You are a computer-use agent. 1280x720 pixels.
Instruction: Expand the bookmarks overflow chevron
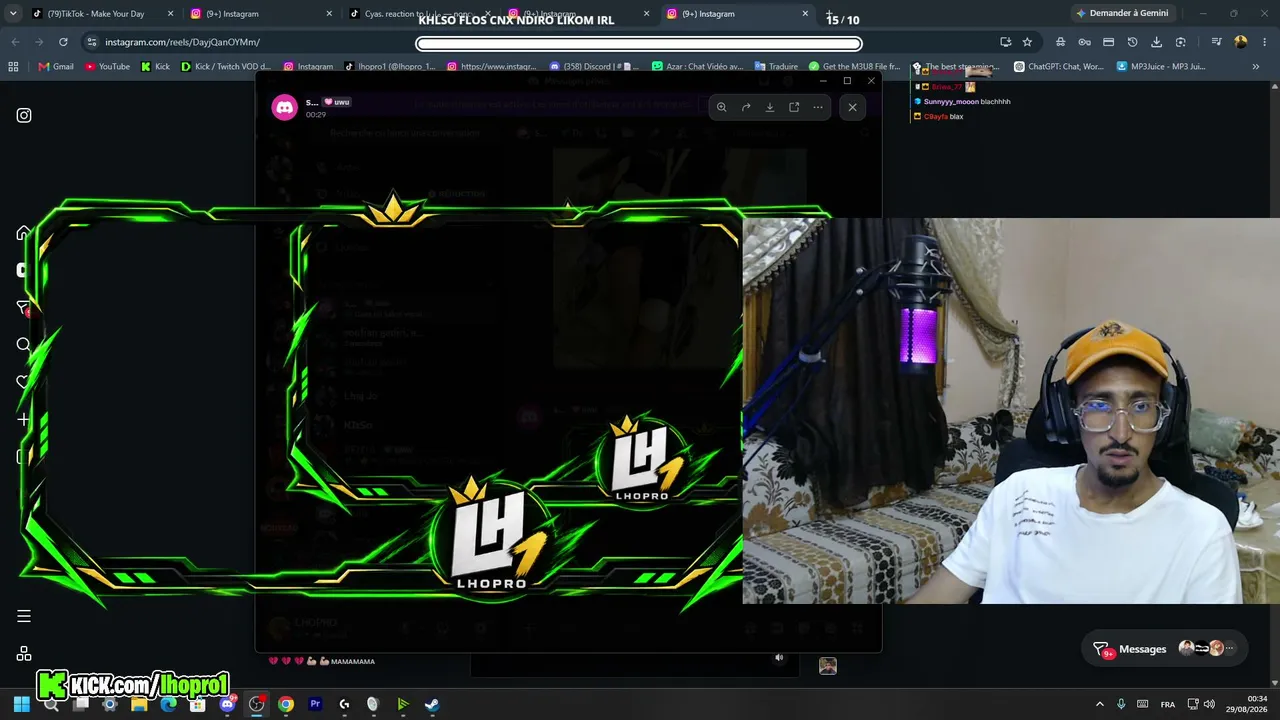pyautogui.click(x=1256, y=67)
